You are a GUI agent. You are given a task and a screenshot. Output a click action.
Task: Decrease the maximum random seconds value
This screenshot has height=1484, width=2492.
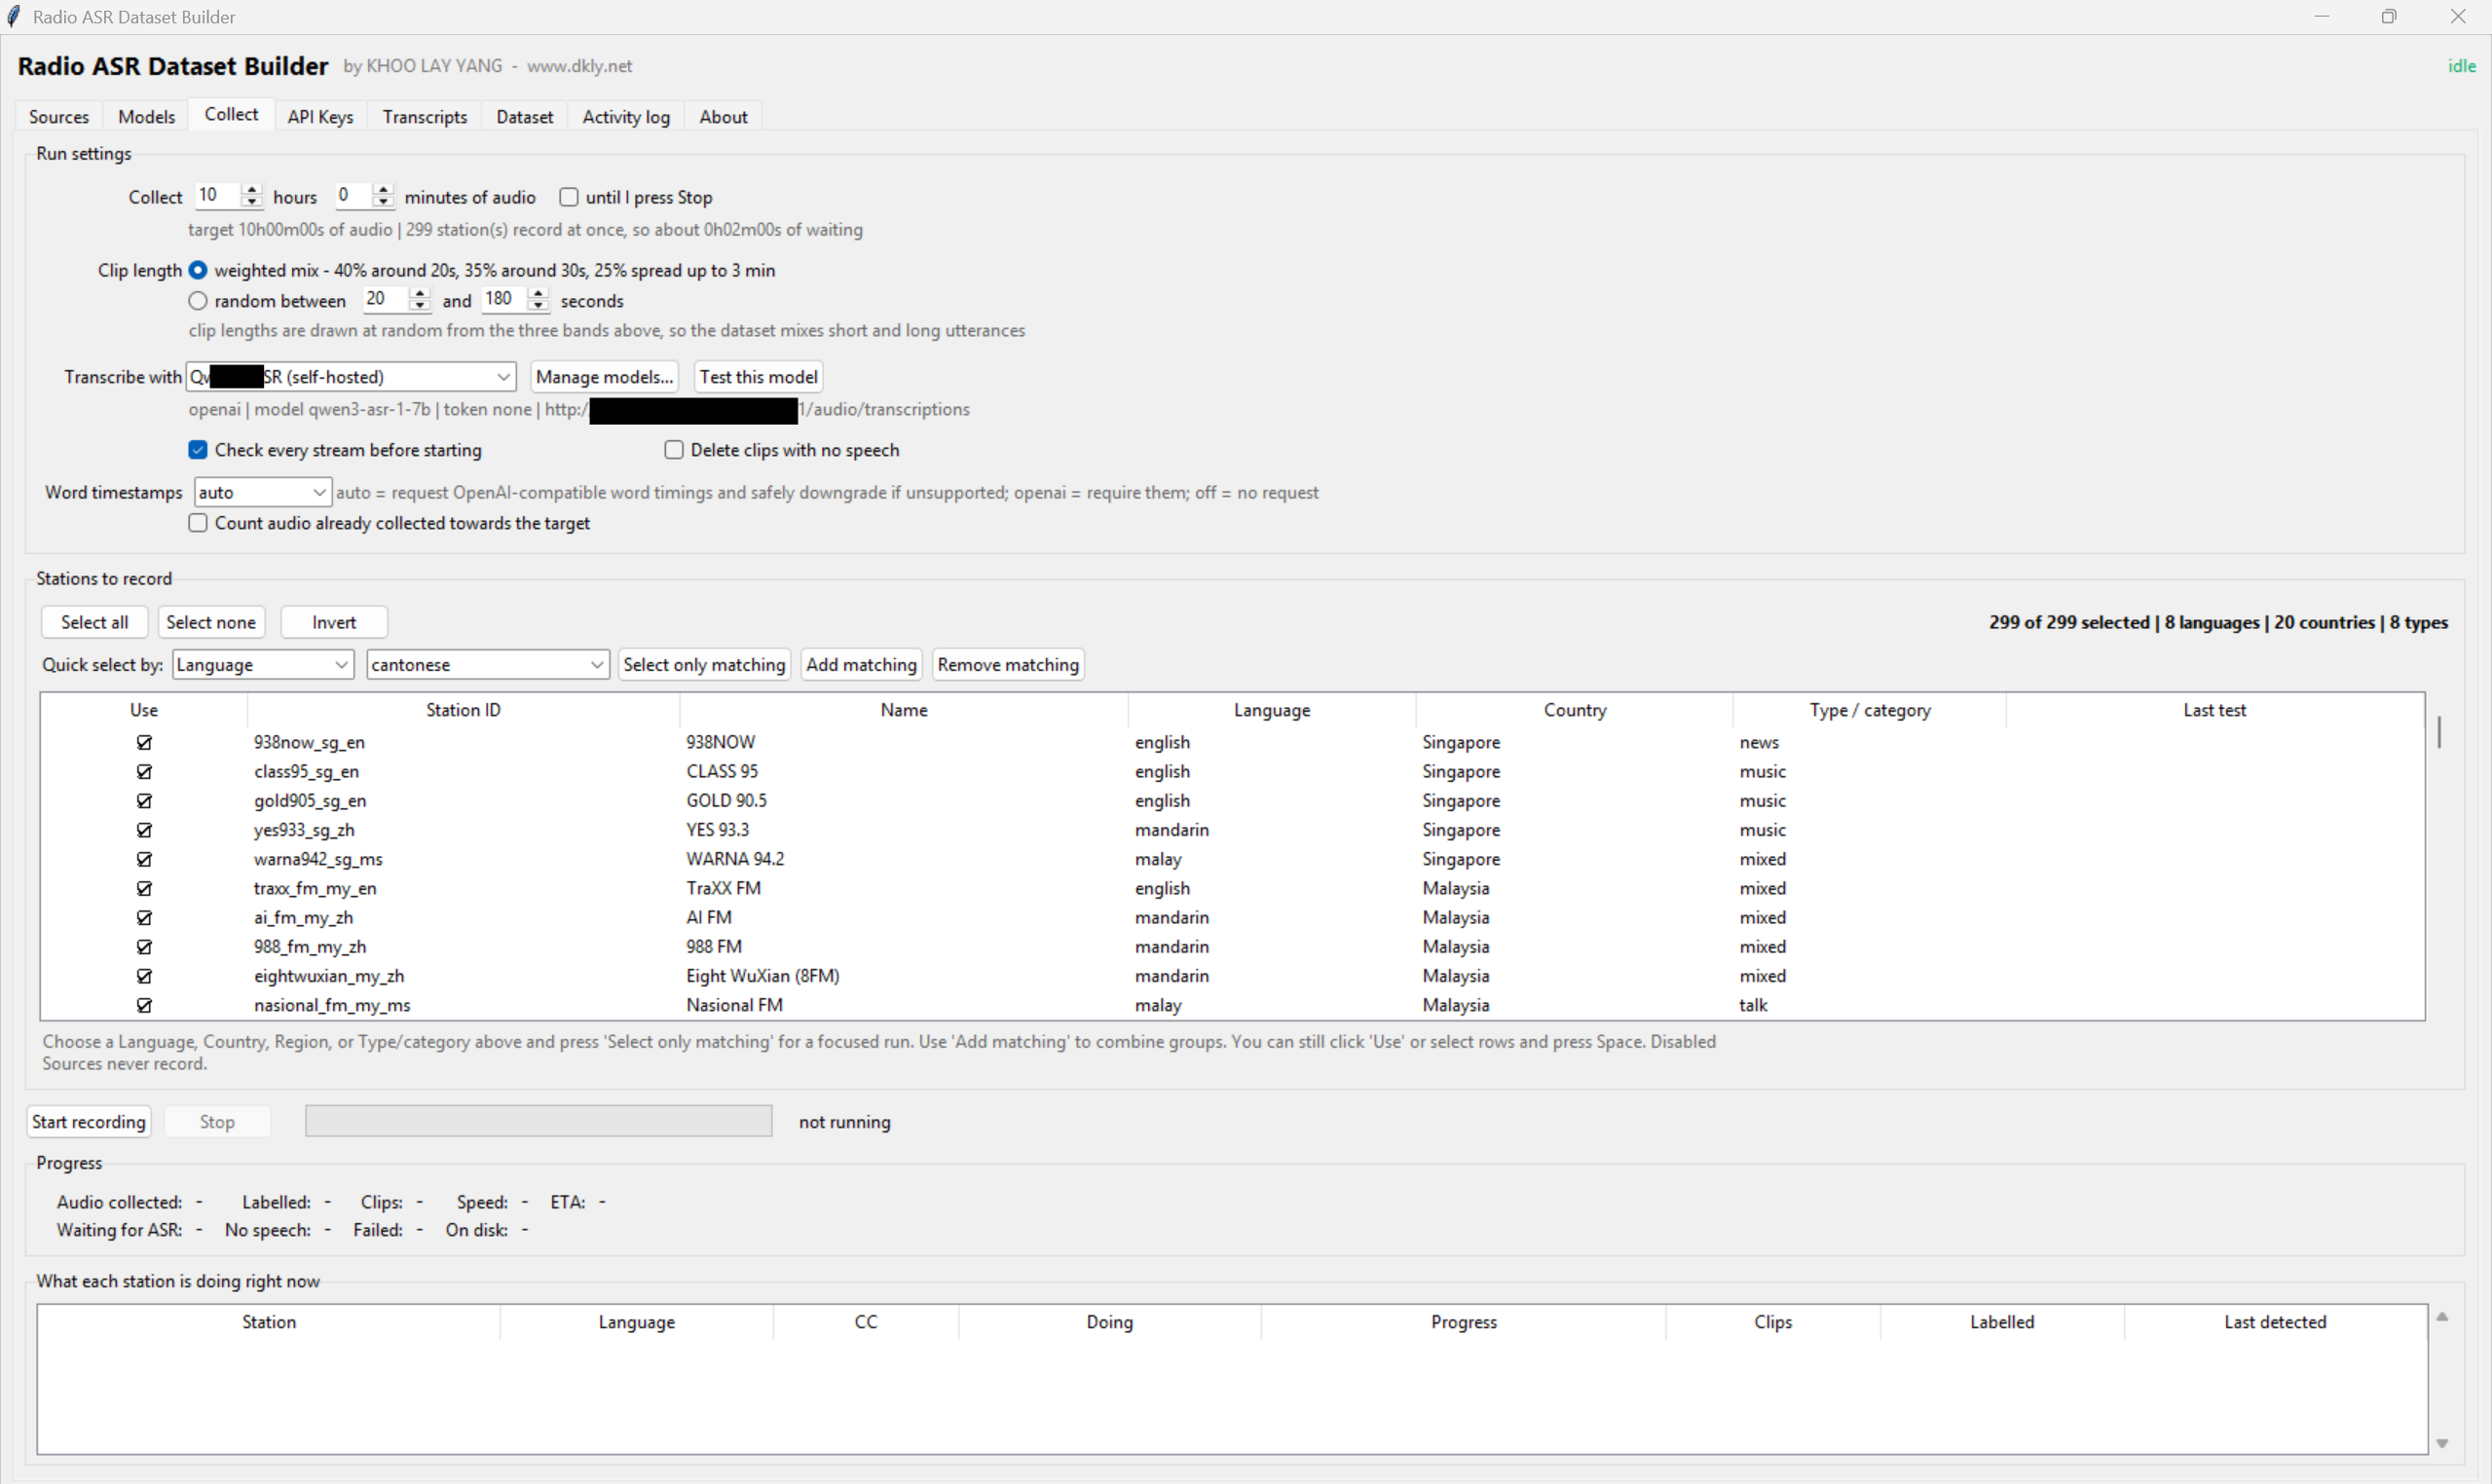click(538, 306)
